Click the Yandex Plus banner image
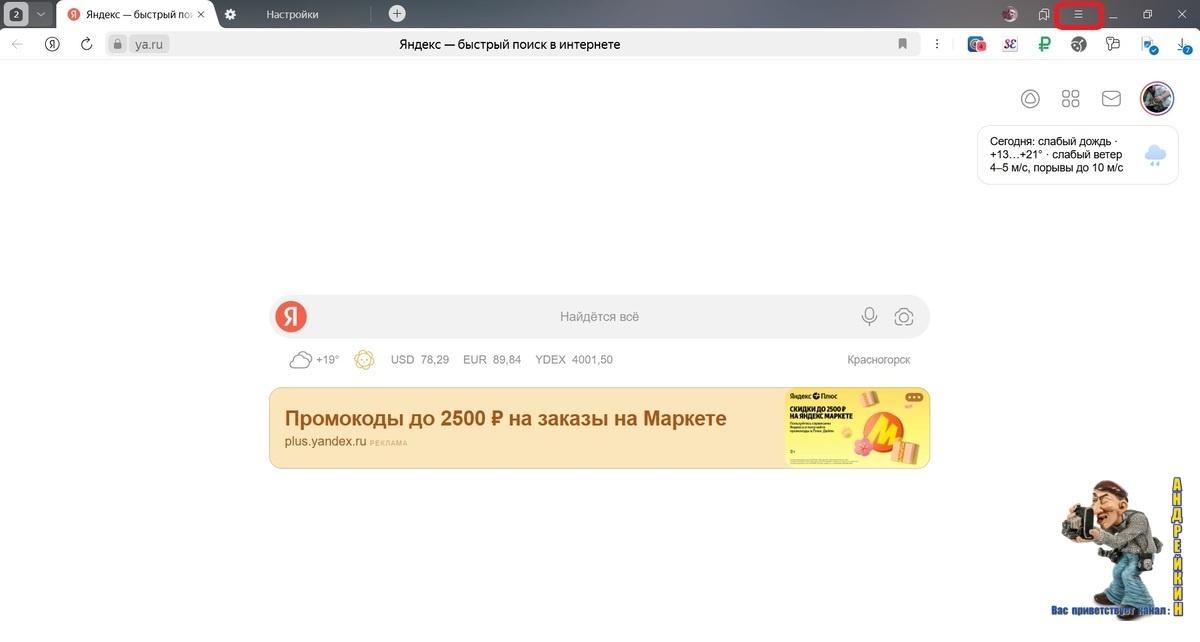 (x=858, y=428)
